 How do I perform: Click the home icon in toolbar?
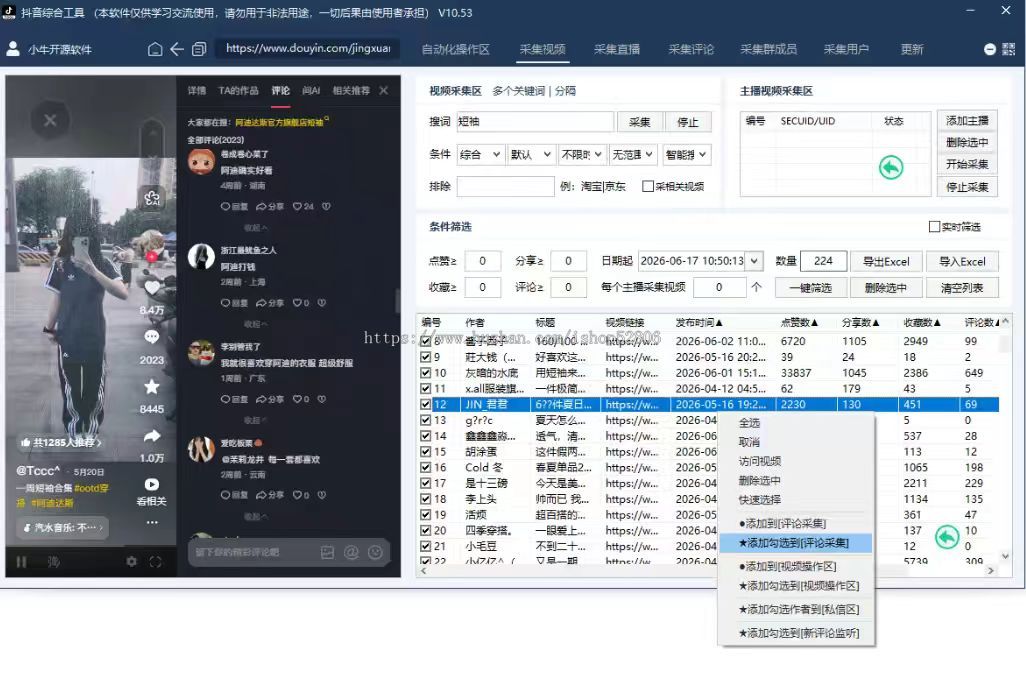click(155, 49)
